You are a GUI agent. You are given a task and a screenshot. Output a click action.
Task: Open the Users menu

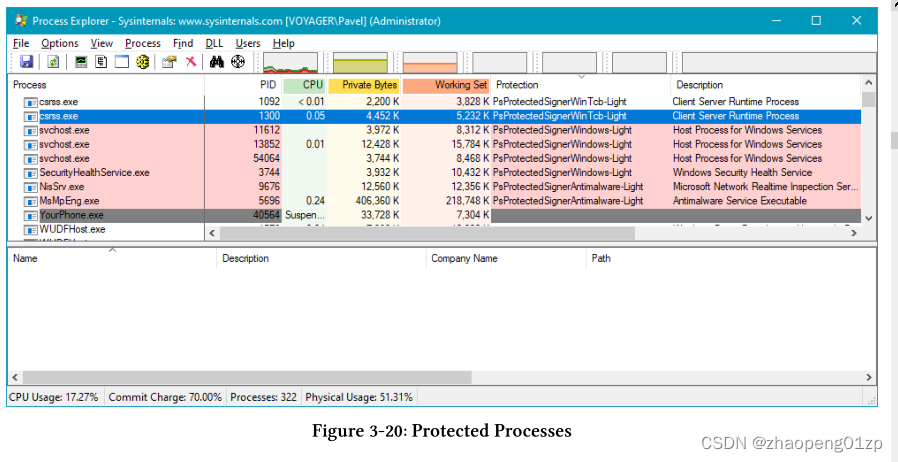[x=248, y=44]
